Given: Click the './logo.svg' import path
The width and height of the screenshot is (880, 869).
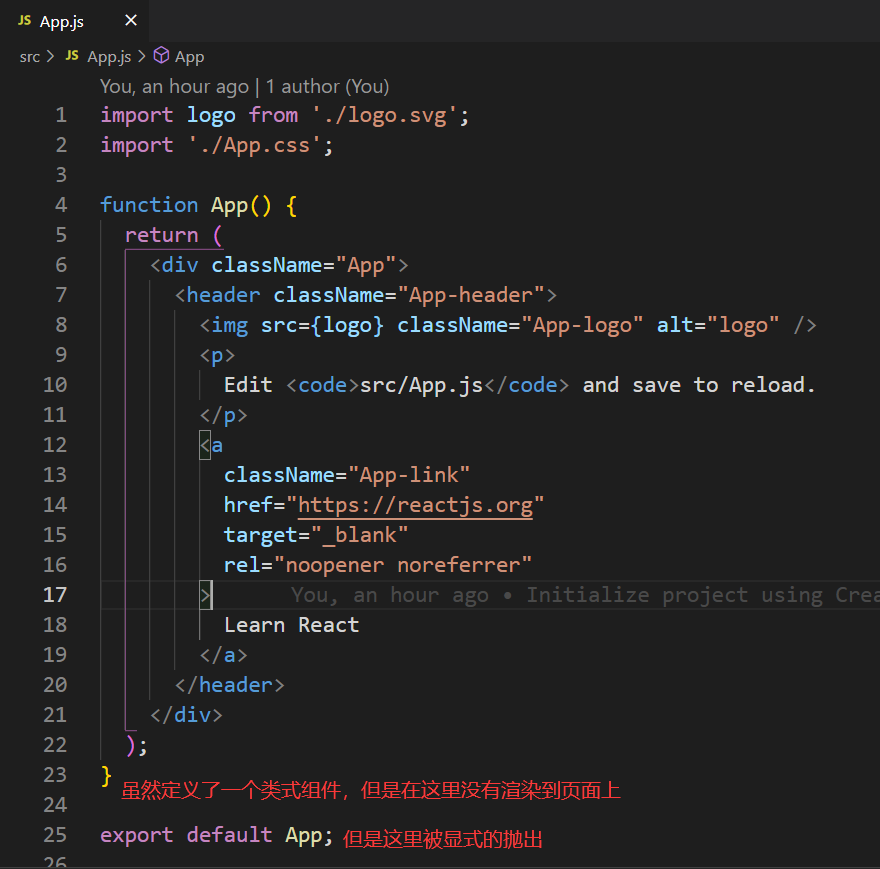Looking at the screenshot, I should (385, 115).
